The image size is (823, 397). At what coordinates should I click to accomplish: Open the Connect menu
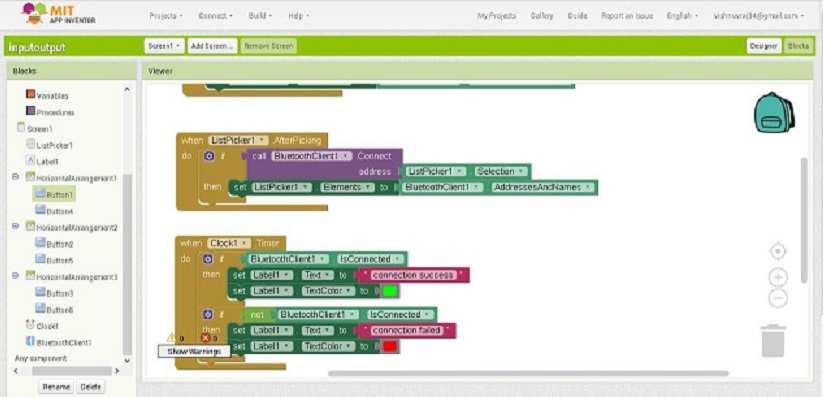point(215,16)
